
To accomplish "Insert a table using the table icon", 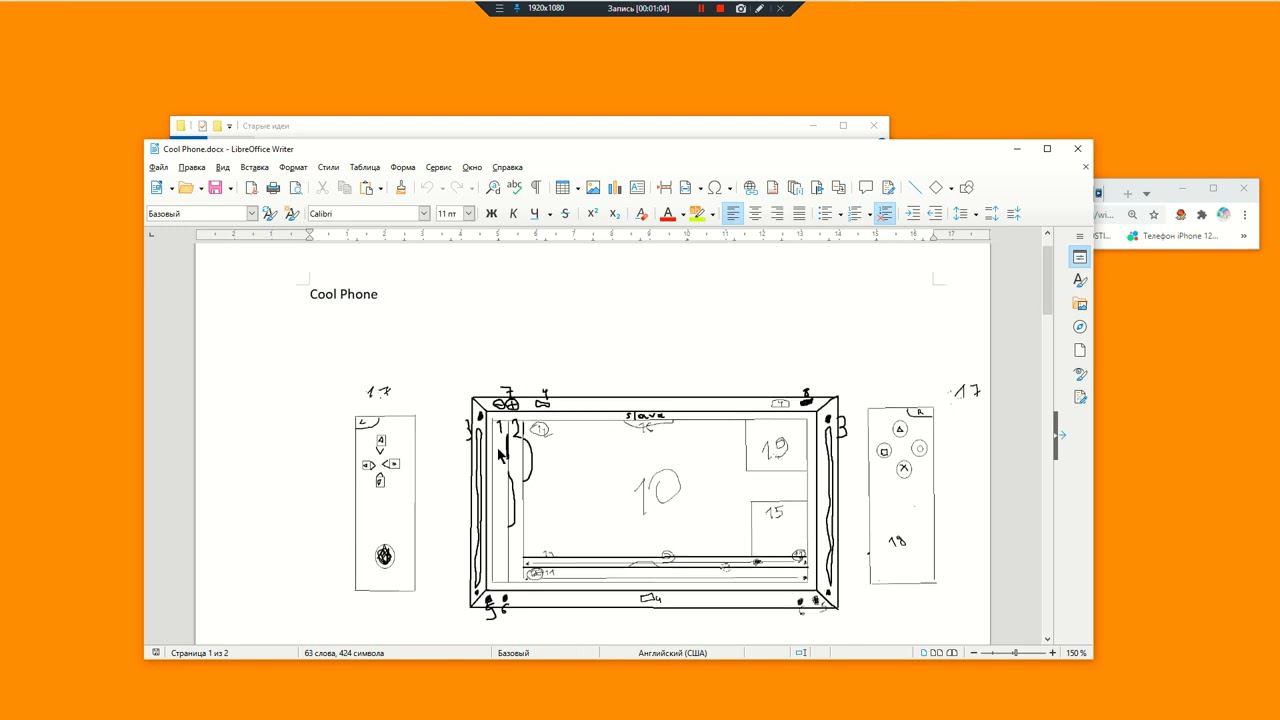I will (x=563, y=188).
